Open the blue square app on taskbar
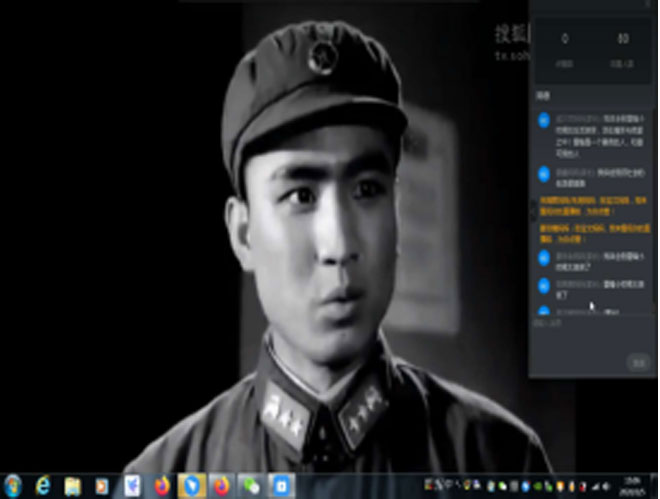 coord(281,486)
